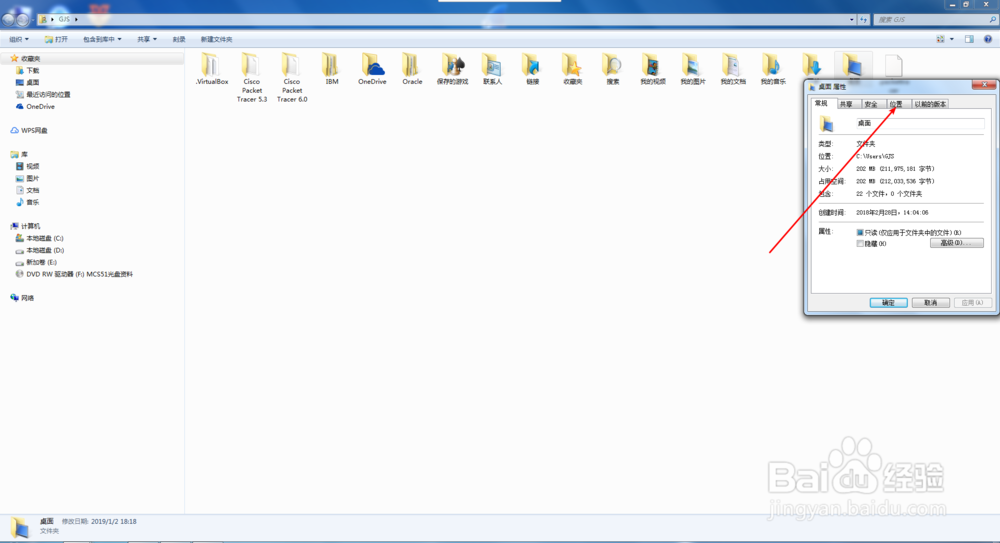Viewport: 1000px width, 543px height.
Task: Click 打开 in toolbar
Action: point(56,39)
